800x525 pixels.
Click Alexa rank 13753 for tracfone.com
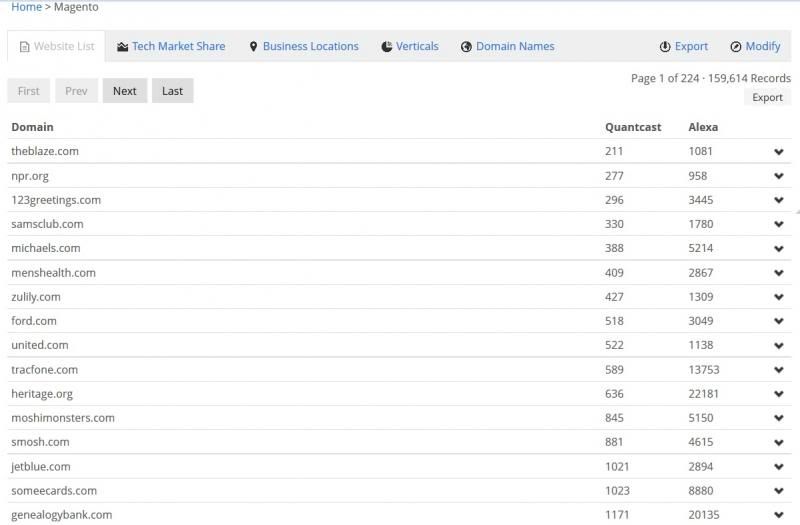pyautogui.click(x=704, y=369)
